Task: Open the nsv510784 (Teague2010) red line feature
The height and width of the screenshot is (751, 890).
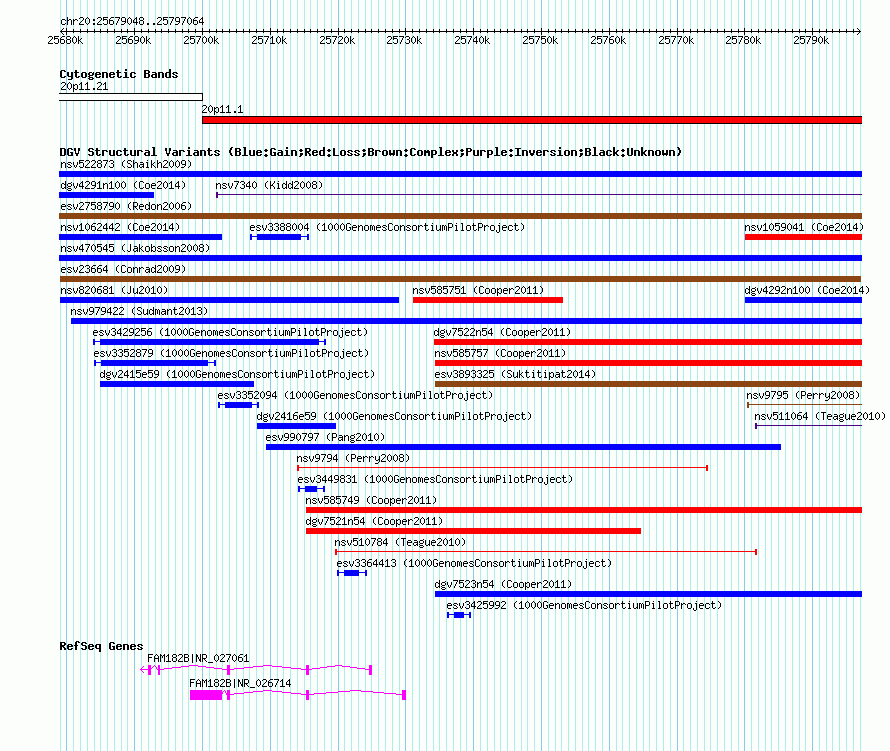Action: coord(545,552)
